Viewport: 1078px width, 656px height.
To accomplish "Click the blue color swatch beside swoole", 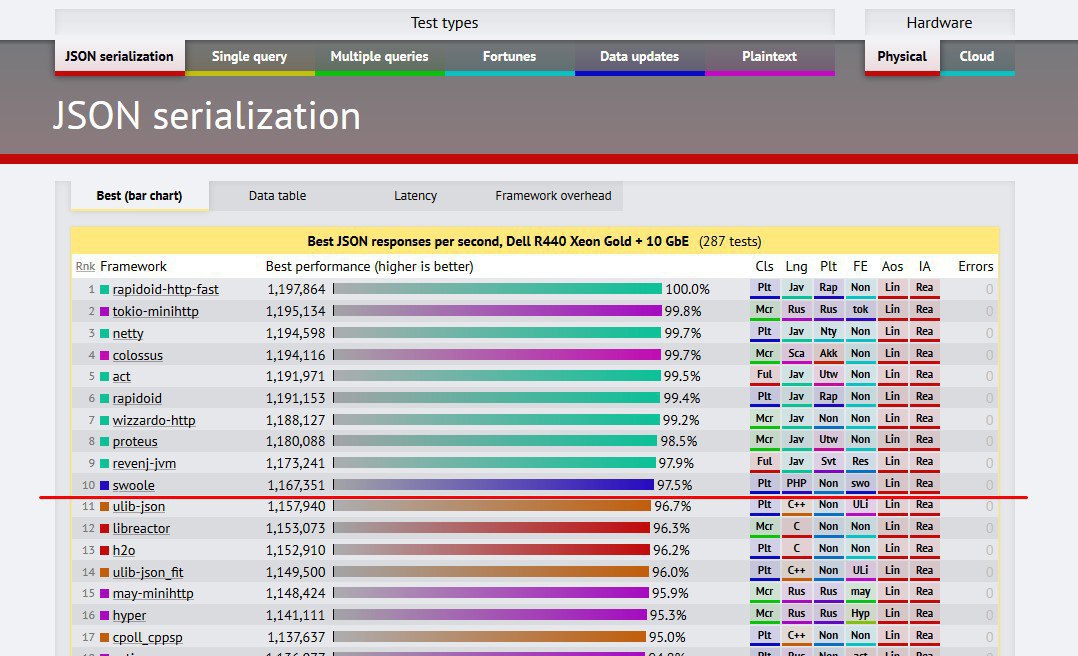I will click(104, 485).
